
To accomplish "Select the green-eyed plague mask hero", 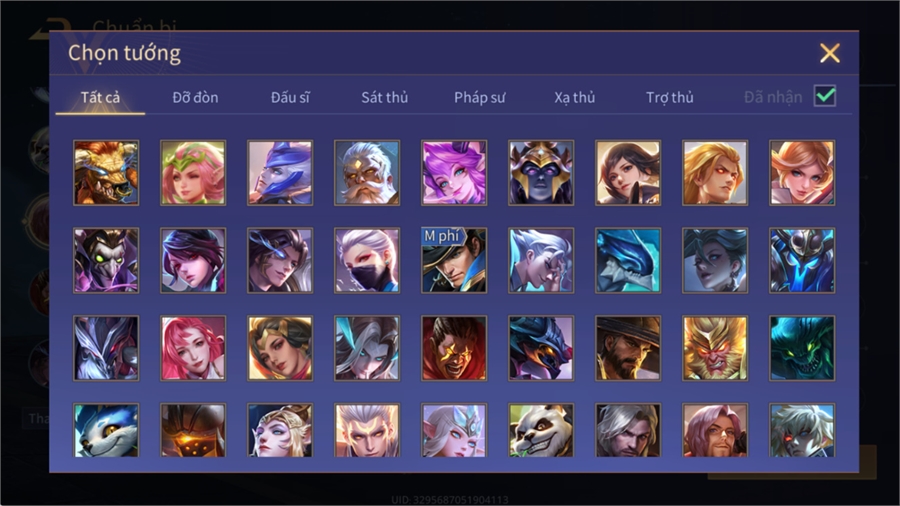I will [106, 260].
